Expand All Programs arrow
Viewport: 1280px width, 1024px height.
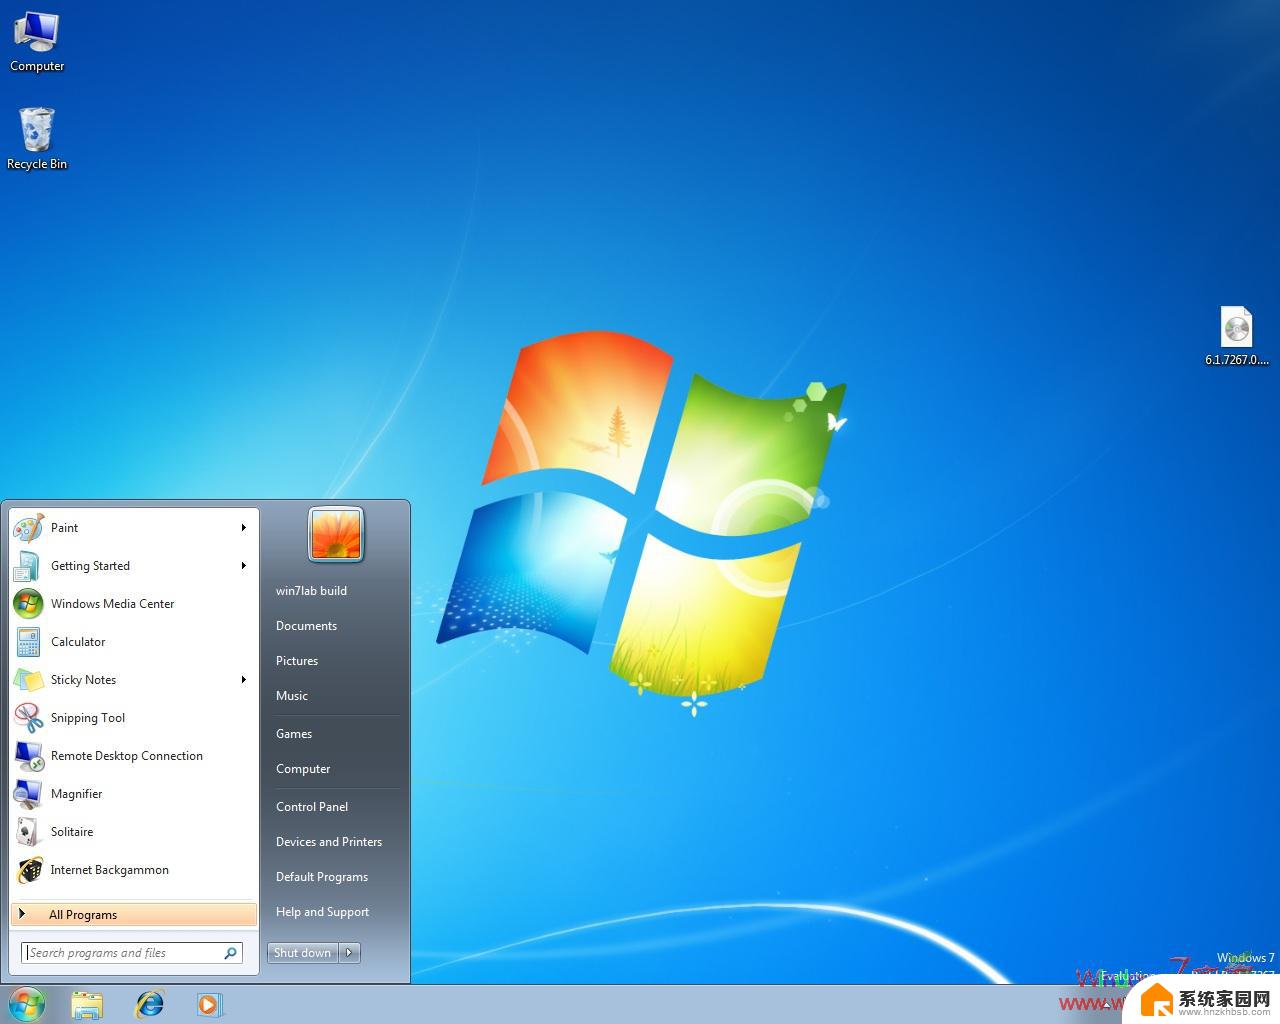point(22,914)
